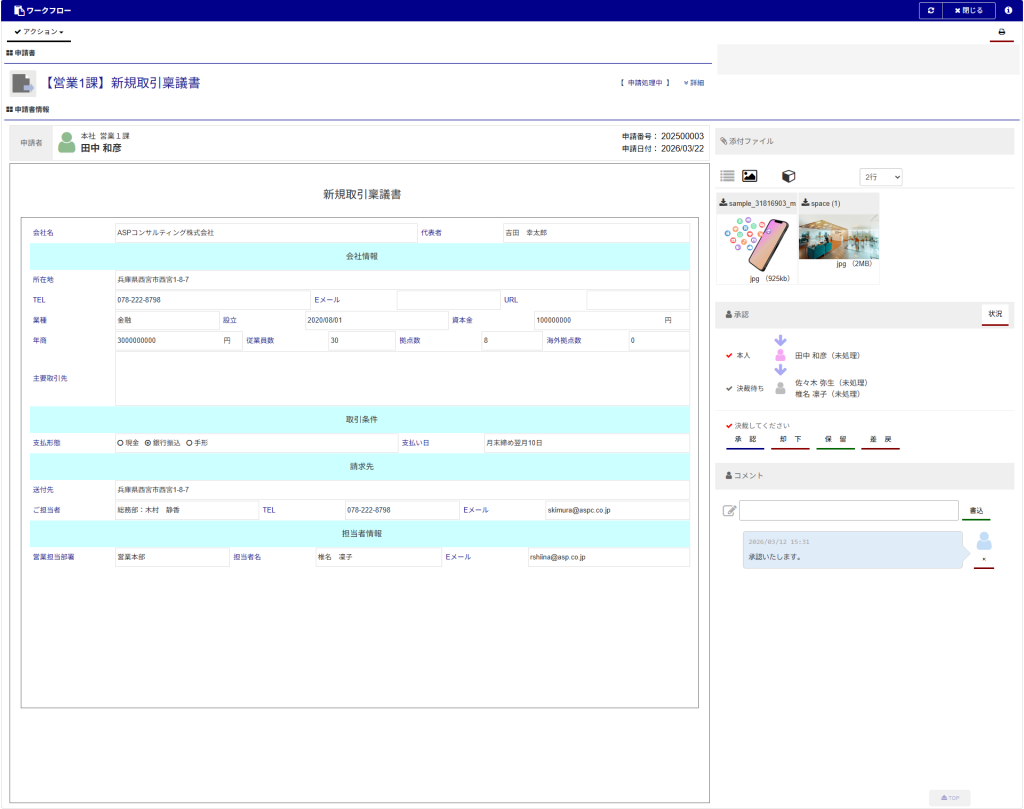Viewport: 1024px width, 809px height.
Task: Switch attachments to list view
Action: coord(727,176)
